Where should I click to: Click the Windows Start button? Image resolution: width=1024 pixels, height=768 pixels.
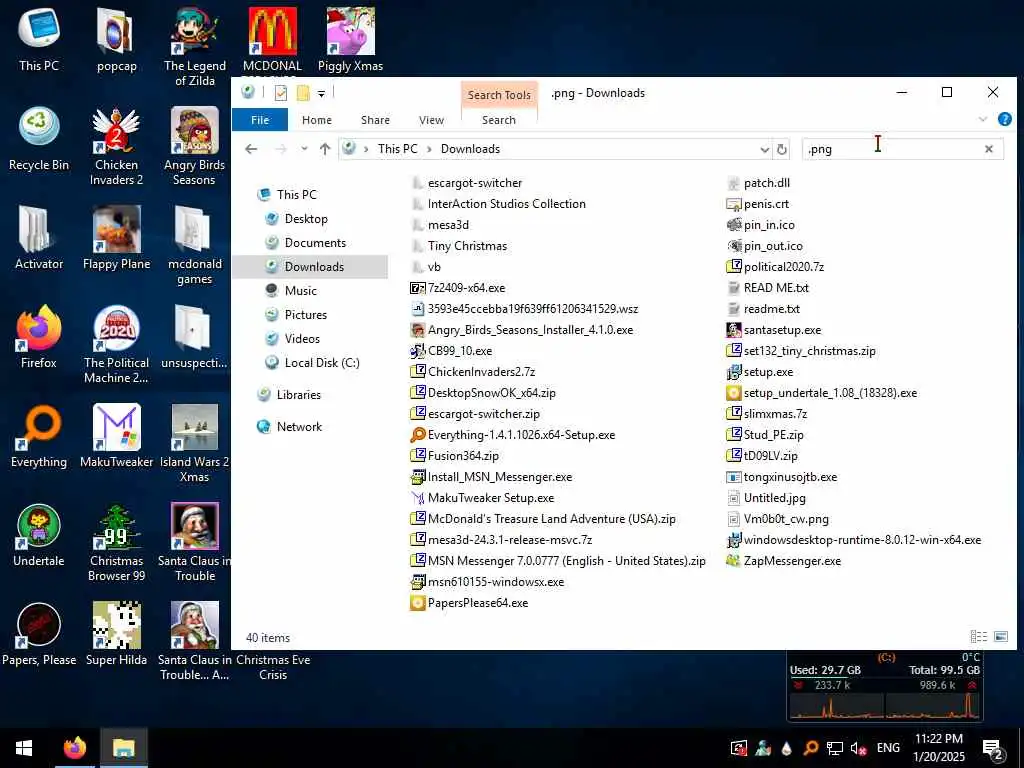pyautogui.click(x=24, y=748)
